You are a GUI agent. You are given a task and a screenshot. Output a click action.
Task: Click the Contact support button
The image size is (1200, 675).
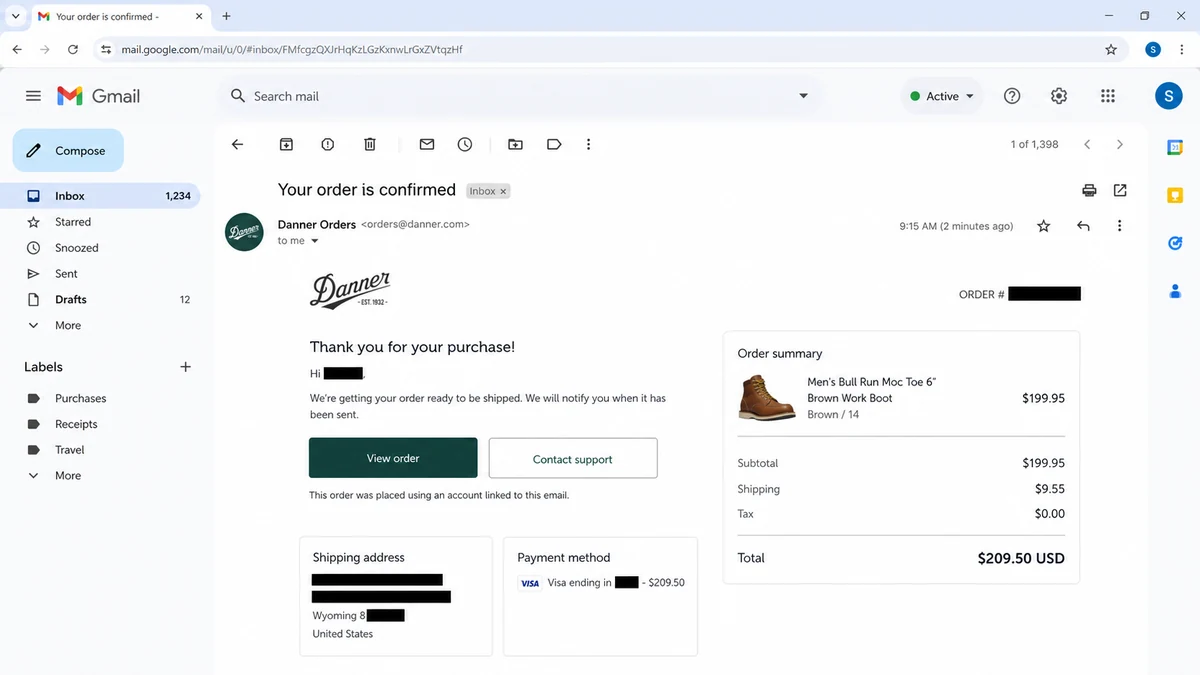click(573, 458)
